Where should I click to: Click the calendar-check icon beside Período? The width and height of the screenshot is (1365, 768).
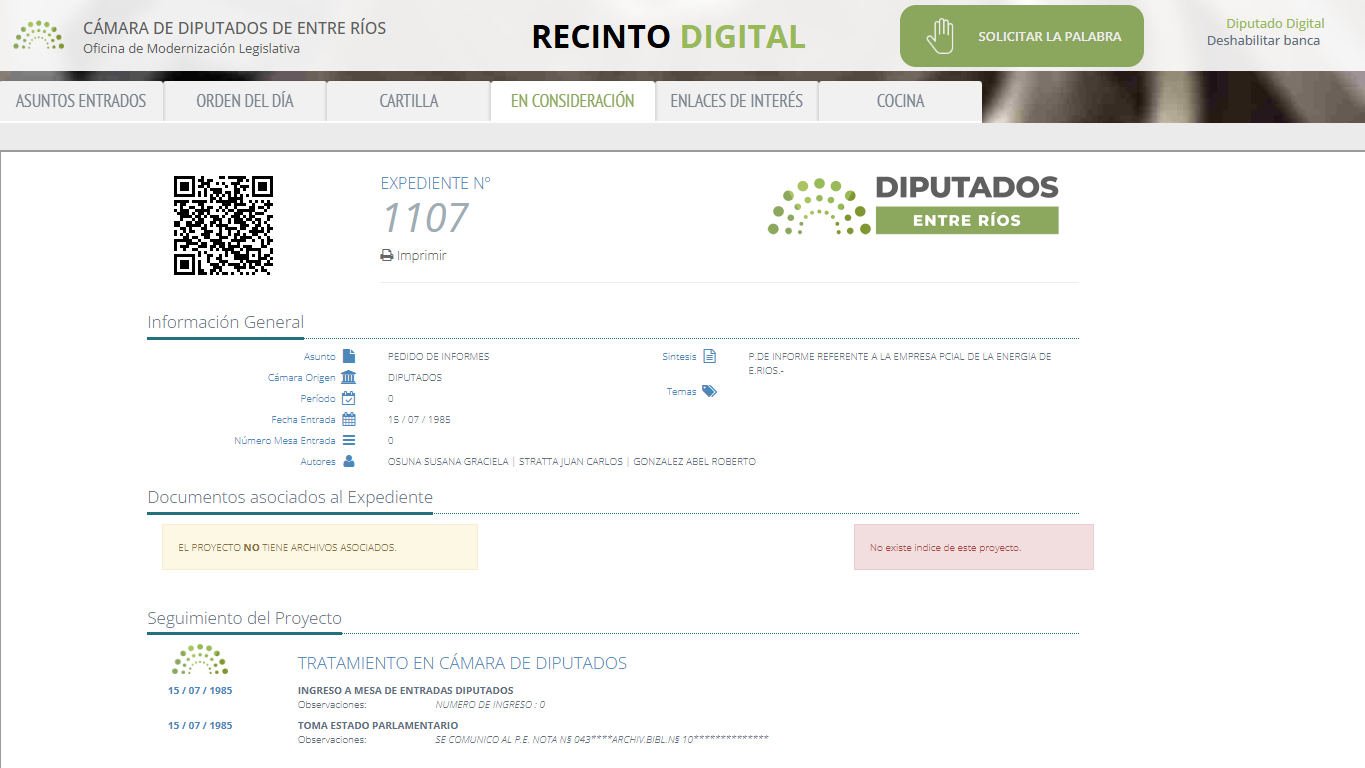pyautogui.click(x=348, y=397)
